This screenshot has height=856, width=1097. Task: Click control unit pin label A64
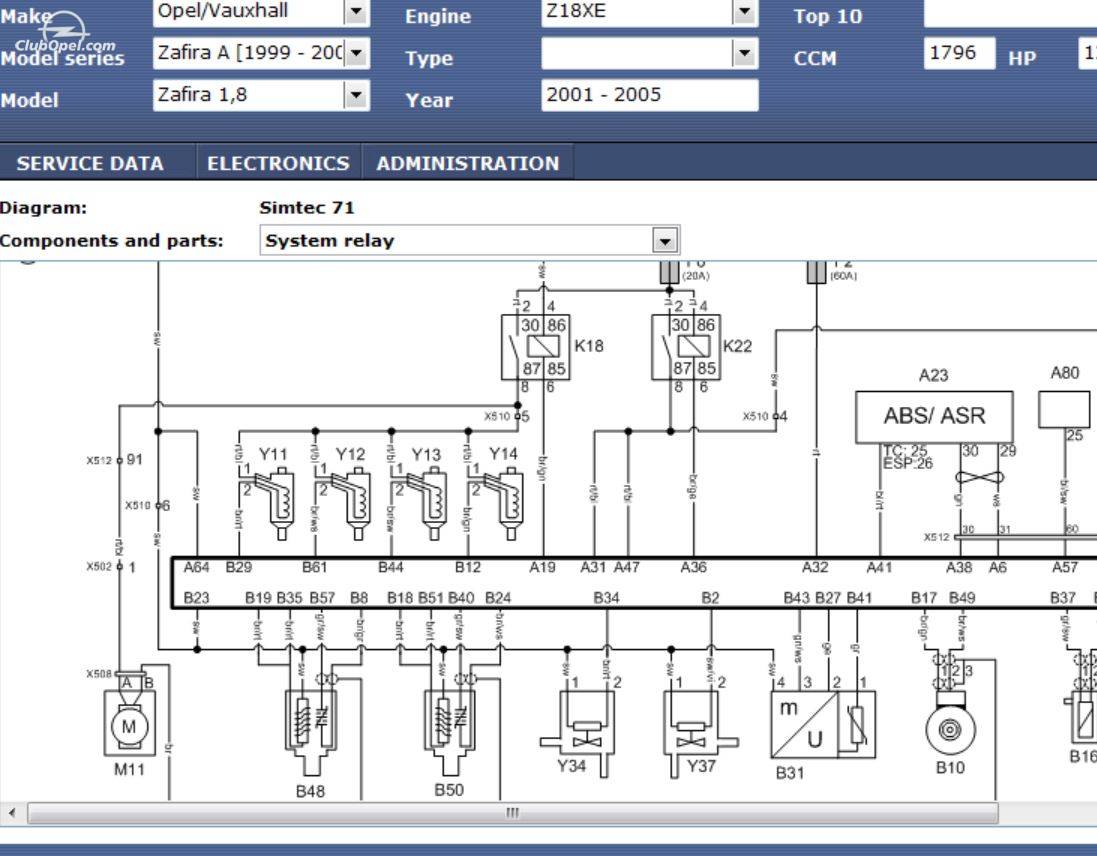pos(197,567)
